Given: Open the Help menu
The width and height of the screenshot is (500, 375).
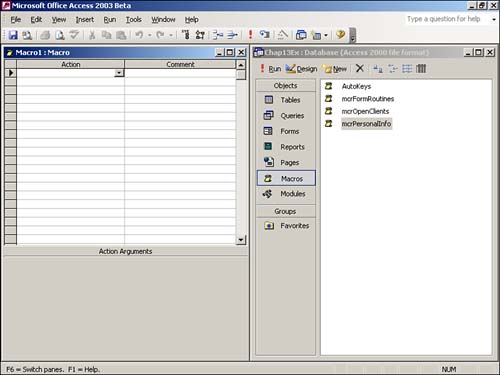Looking at the screenshot, I should (192, 20).
